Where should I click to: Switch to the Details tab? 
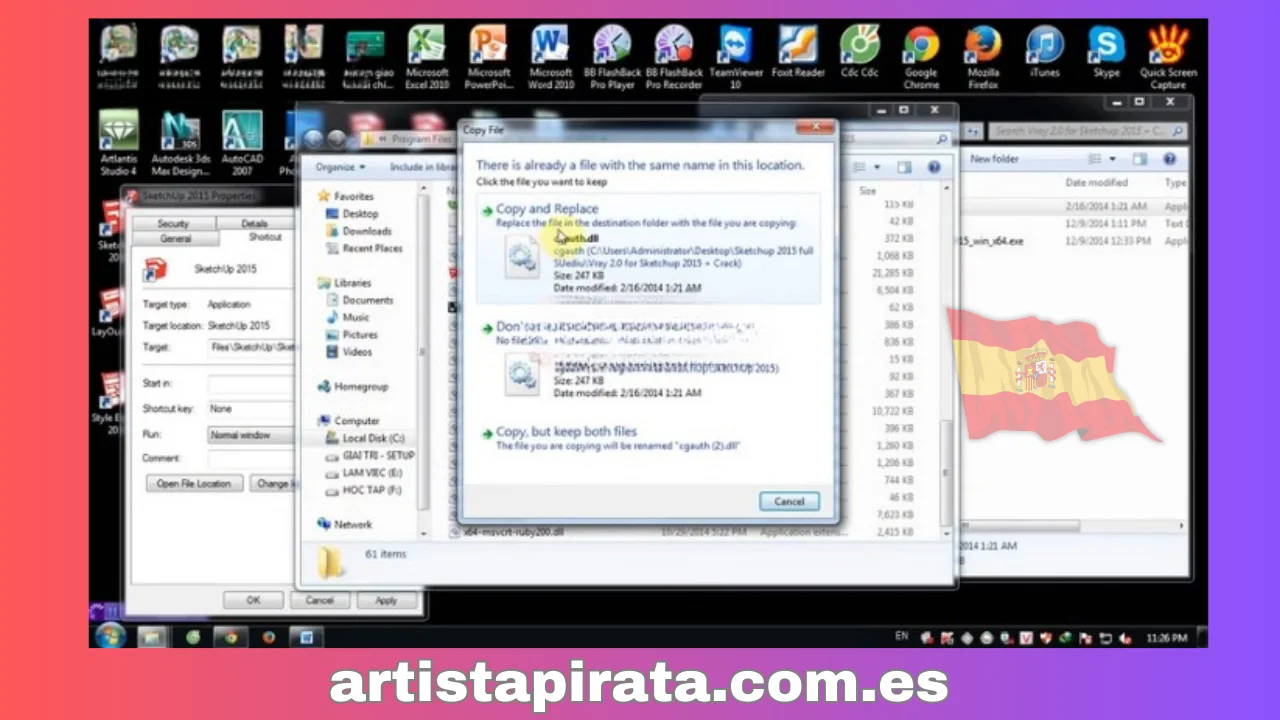254,224
